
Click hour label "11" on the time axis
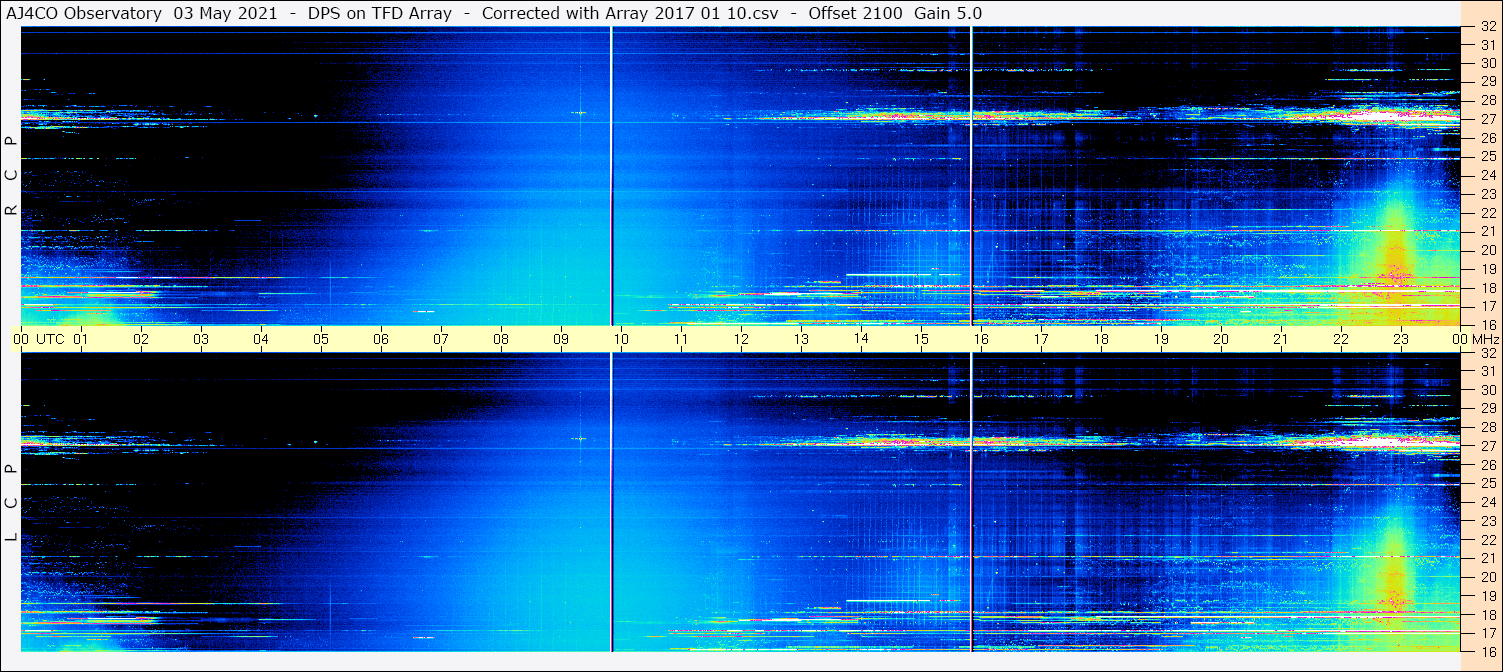click(681, 339)
